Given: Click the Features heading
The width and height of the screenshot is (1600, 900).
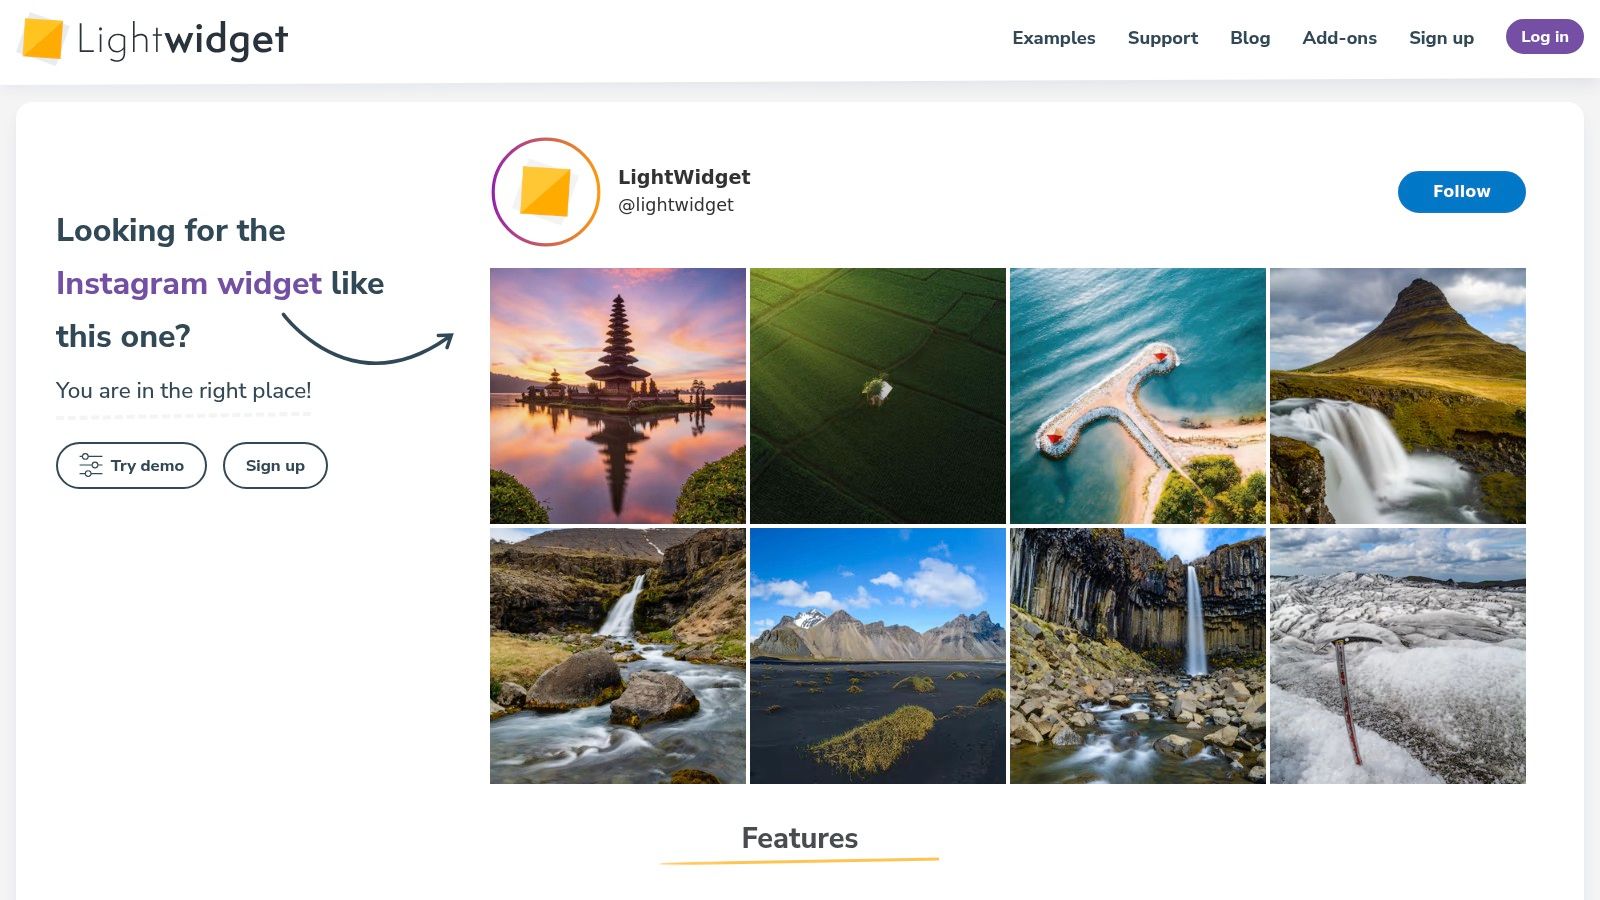Looking at the screenshot, I should click(x=800, y=838).
